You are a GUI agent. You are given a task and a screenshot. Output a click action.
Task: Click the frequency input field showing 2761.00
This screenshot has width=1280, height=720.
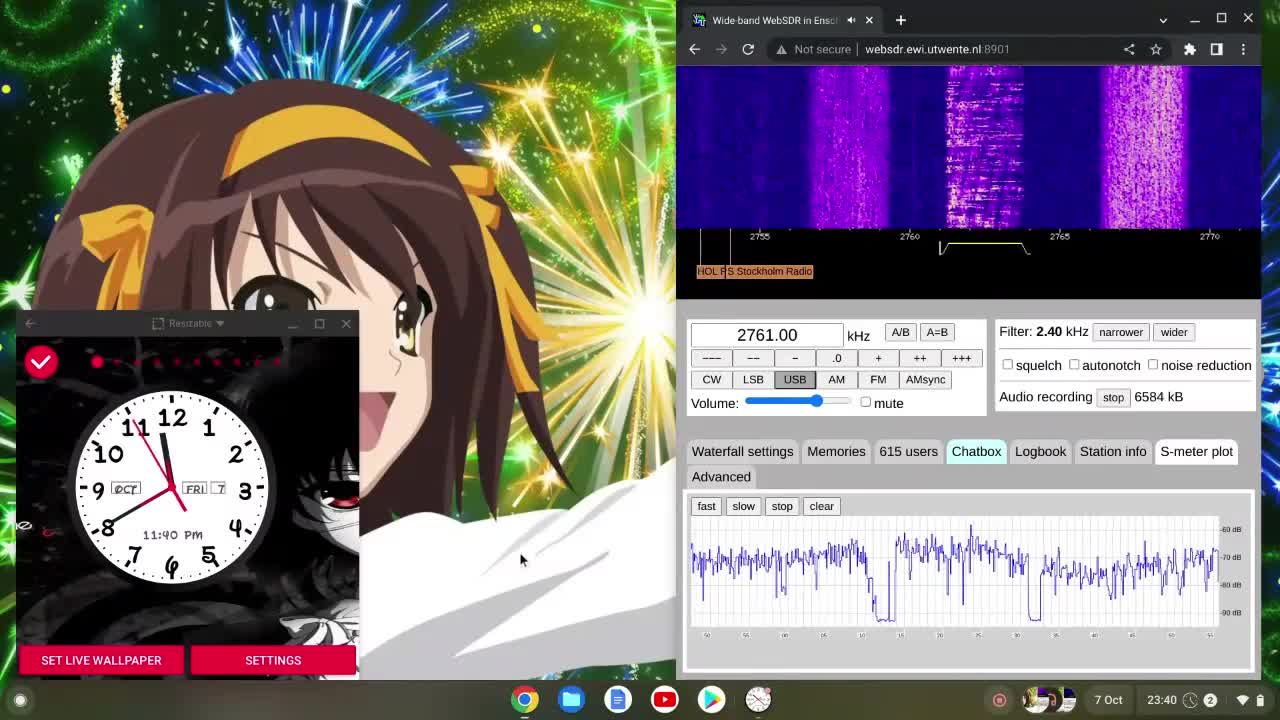[767, 335]
